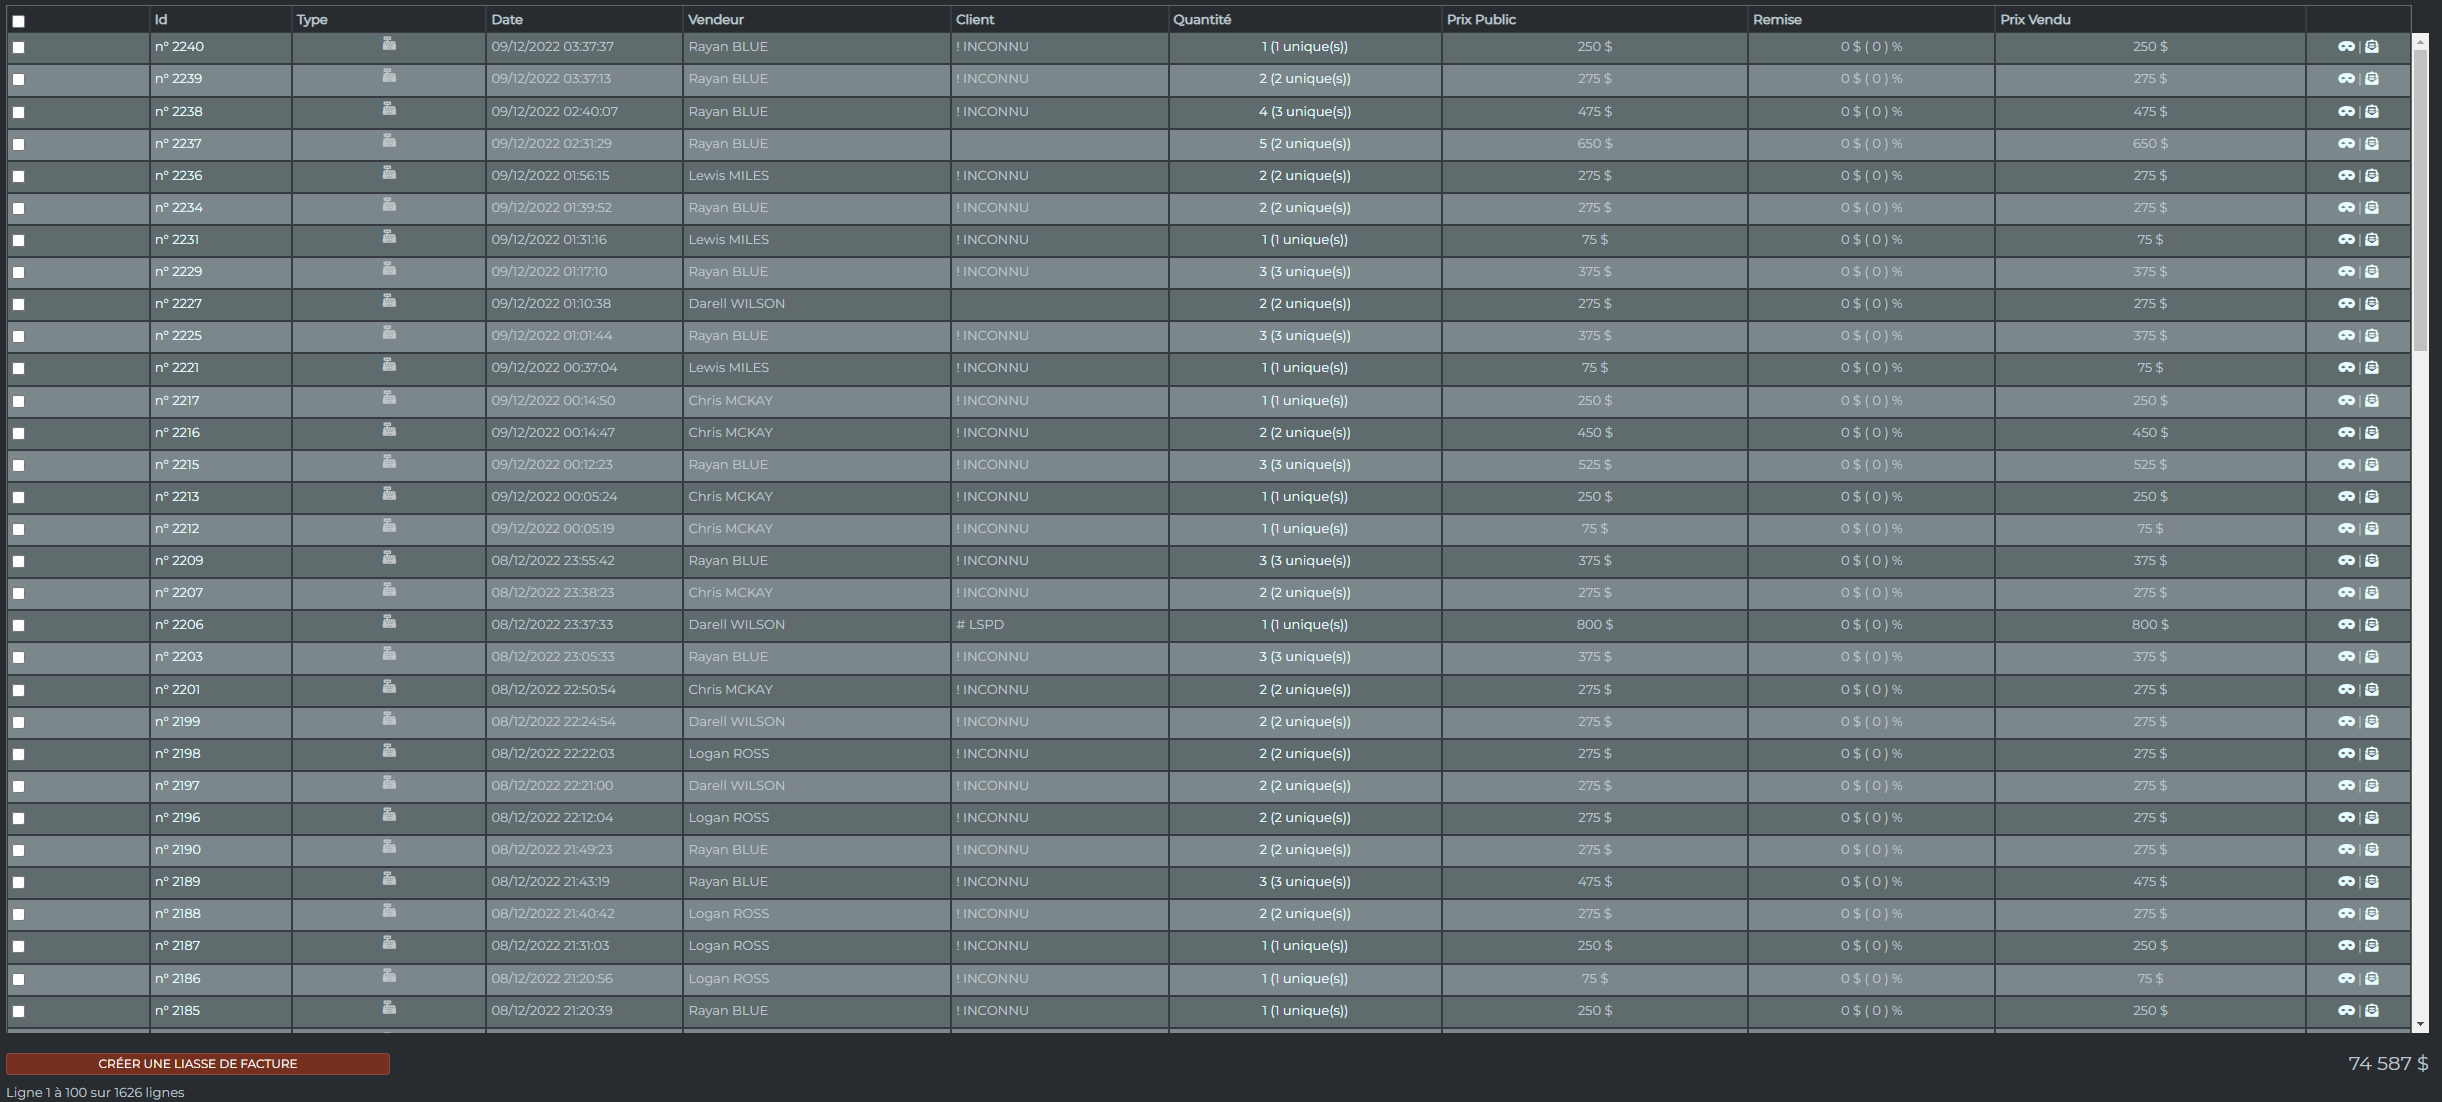This screenshot has width=2442, height=1102.
Task: Click the mask icon on the n° 2231 row
Action: point(2346,240)
